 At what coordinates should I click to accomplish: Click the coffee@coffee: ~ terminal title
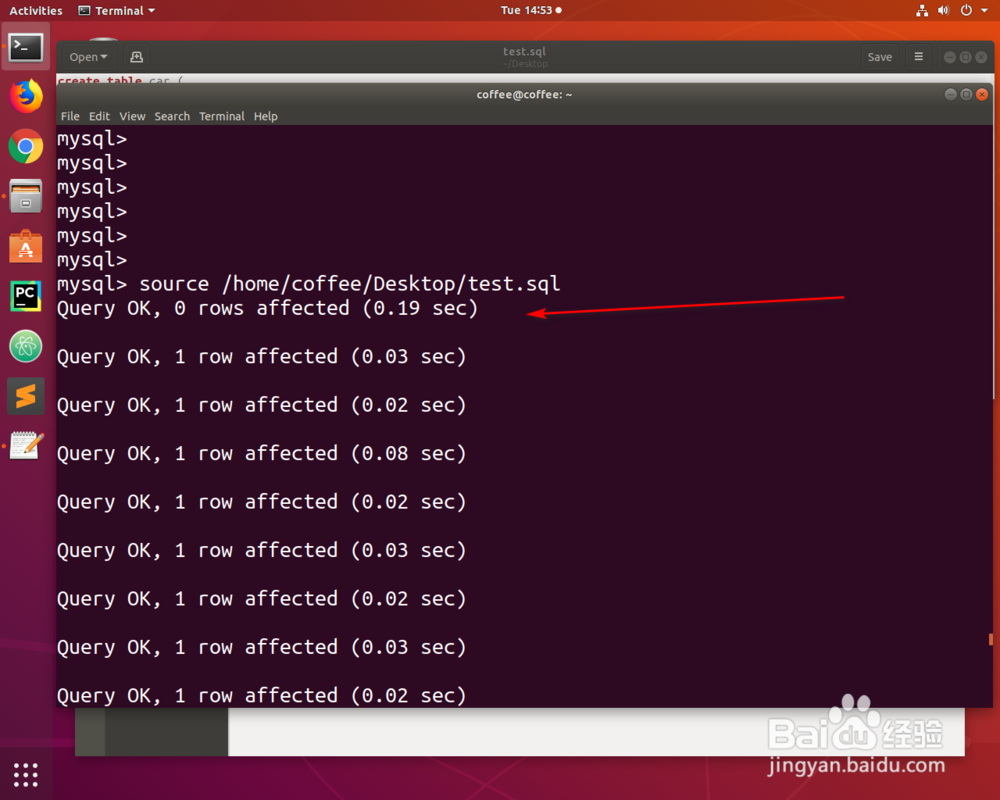524,94
